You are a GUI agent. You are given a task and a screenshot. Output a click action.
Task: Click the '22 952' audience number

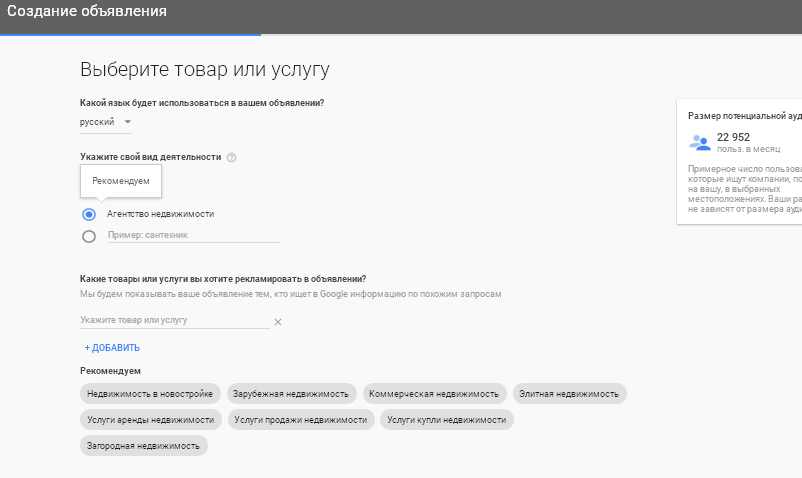[x=733, y=137]
